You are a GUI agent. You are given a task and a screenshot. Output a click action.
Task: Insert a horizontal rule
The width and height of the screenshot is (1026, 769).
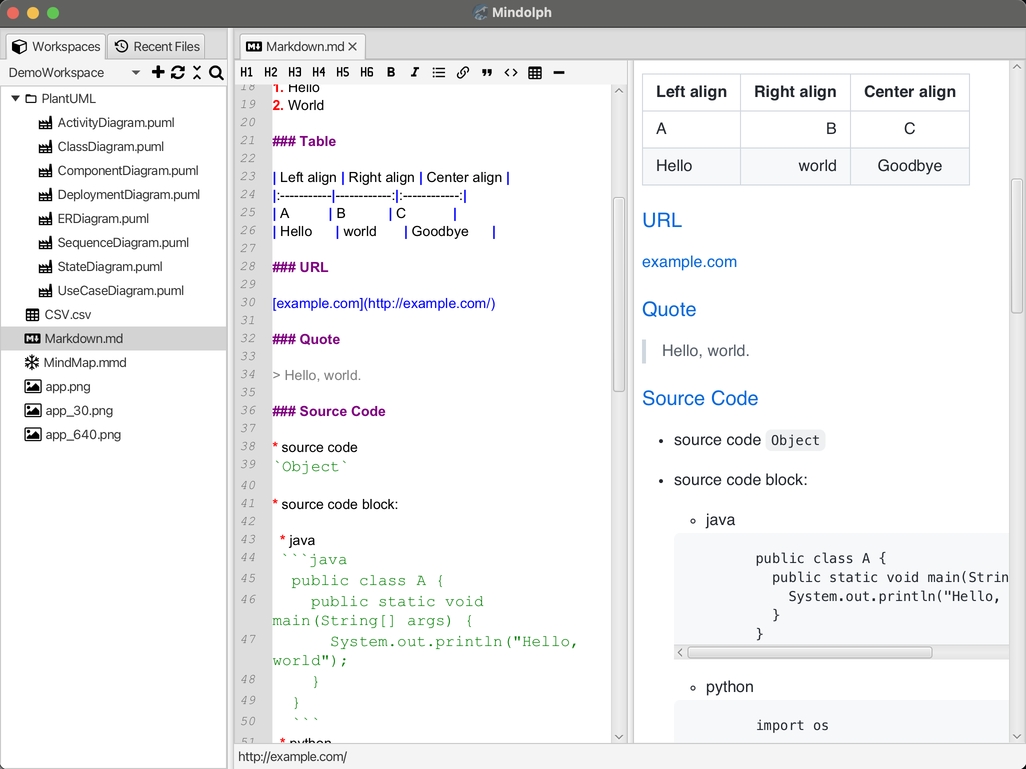pos(559,72)
